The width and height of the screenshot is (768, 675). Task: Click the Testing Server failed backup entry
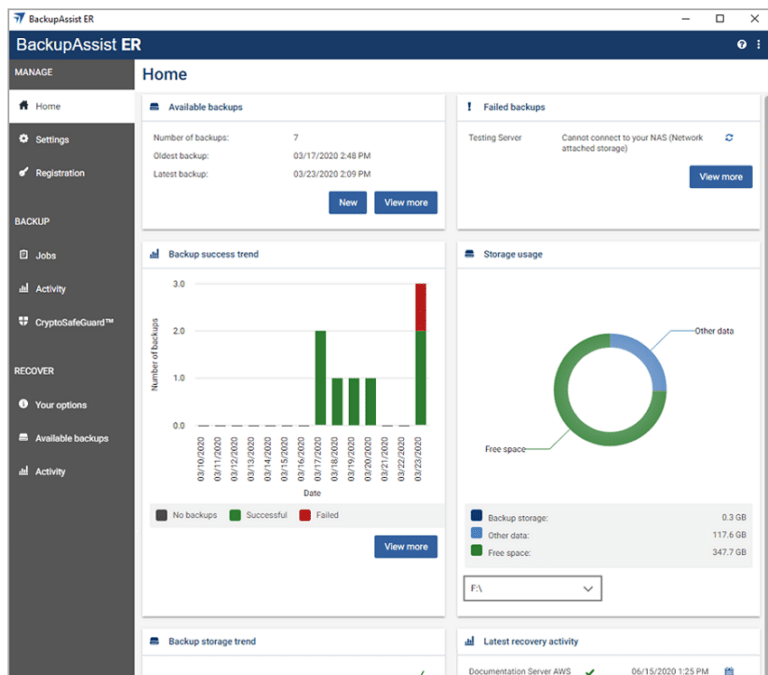coord(495,138)
